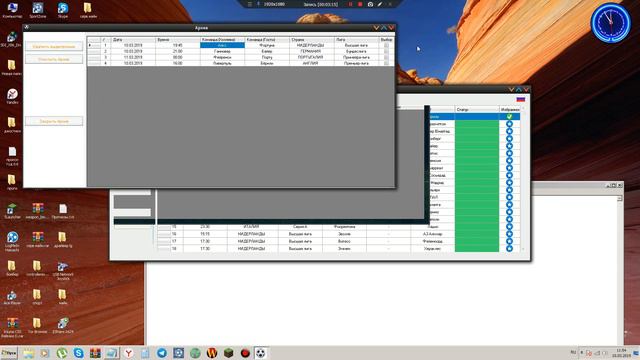The height and width of the screenshot is (360, 640).
Task: Toggle favorite star for row 15 'Лацио'
Action: coord(509,227)
